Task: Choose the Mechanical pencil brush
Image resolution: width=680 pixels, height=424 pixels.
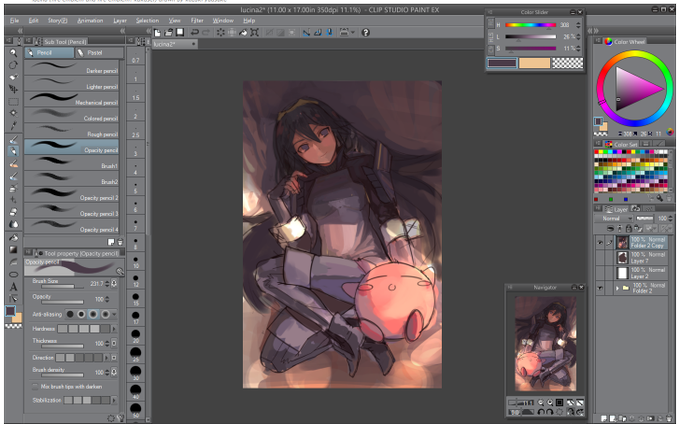Action: (x=71, y=99)
